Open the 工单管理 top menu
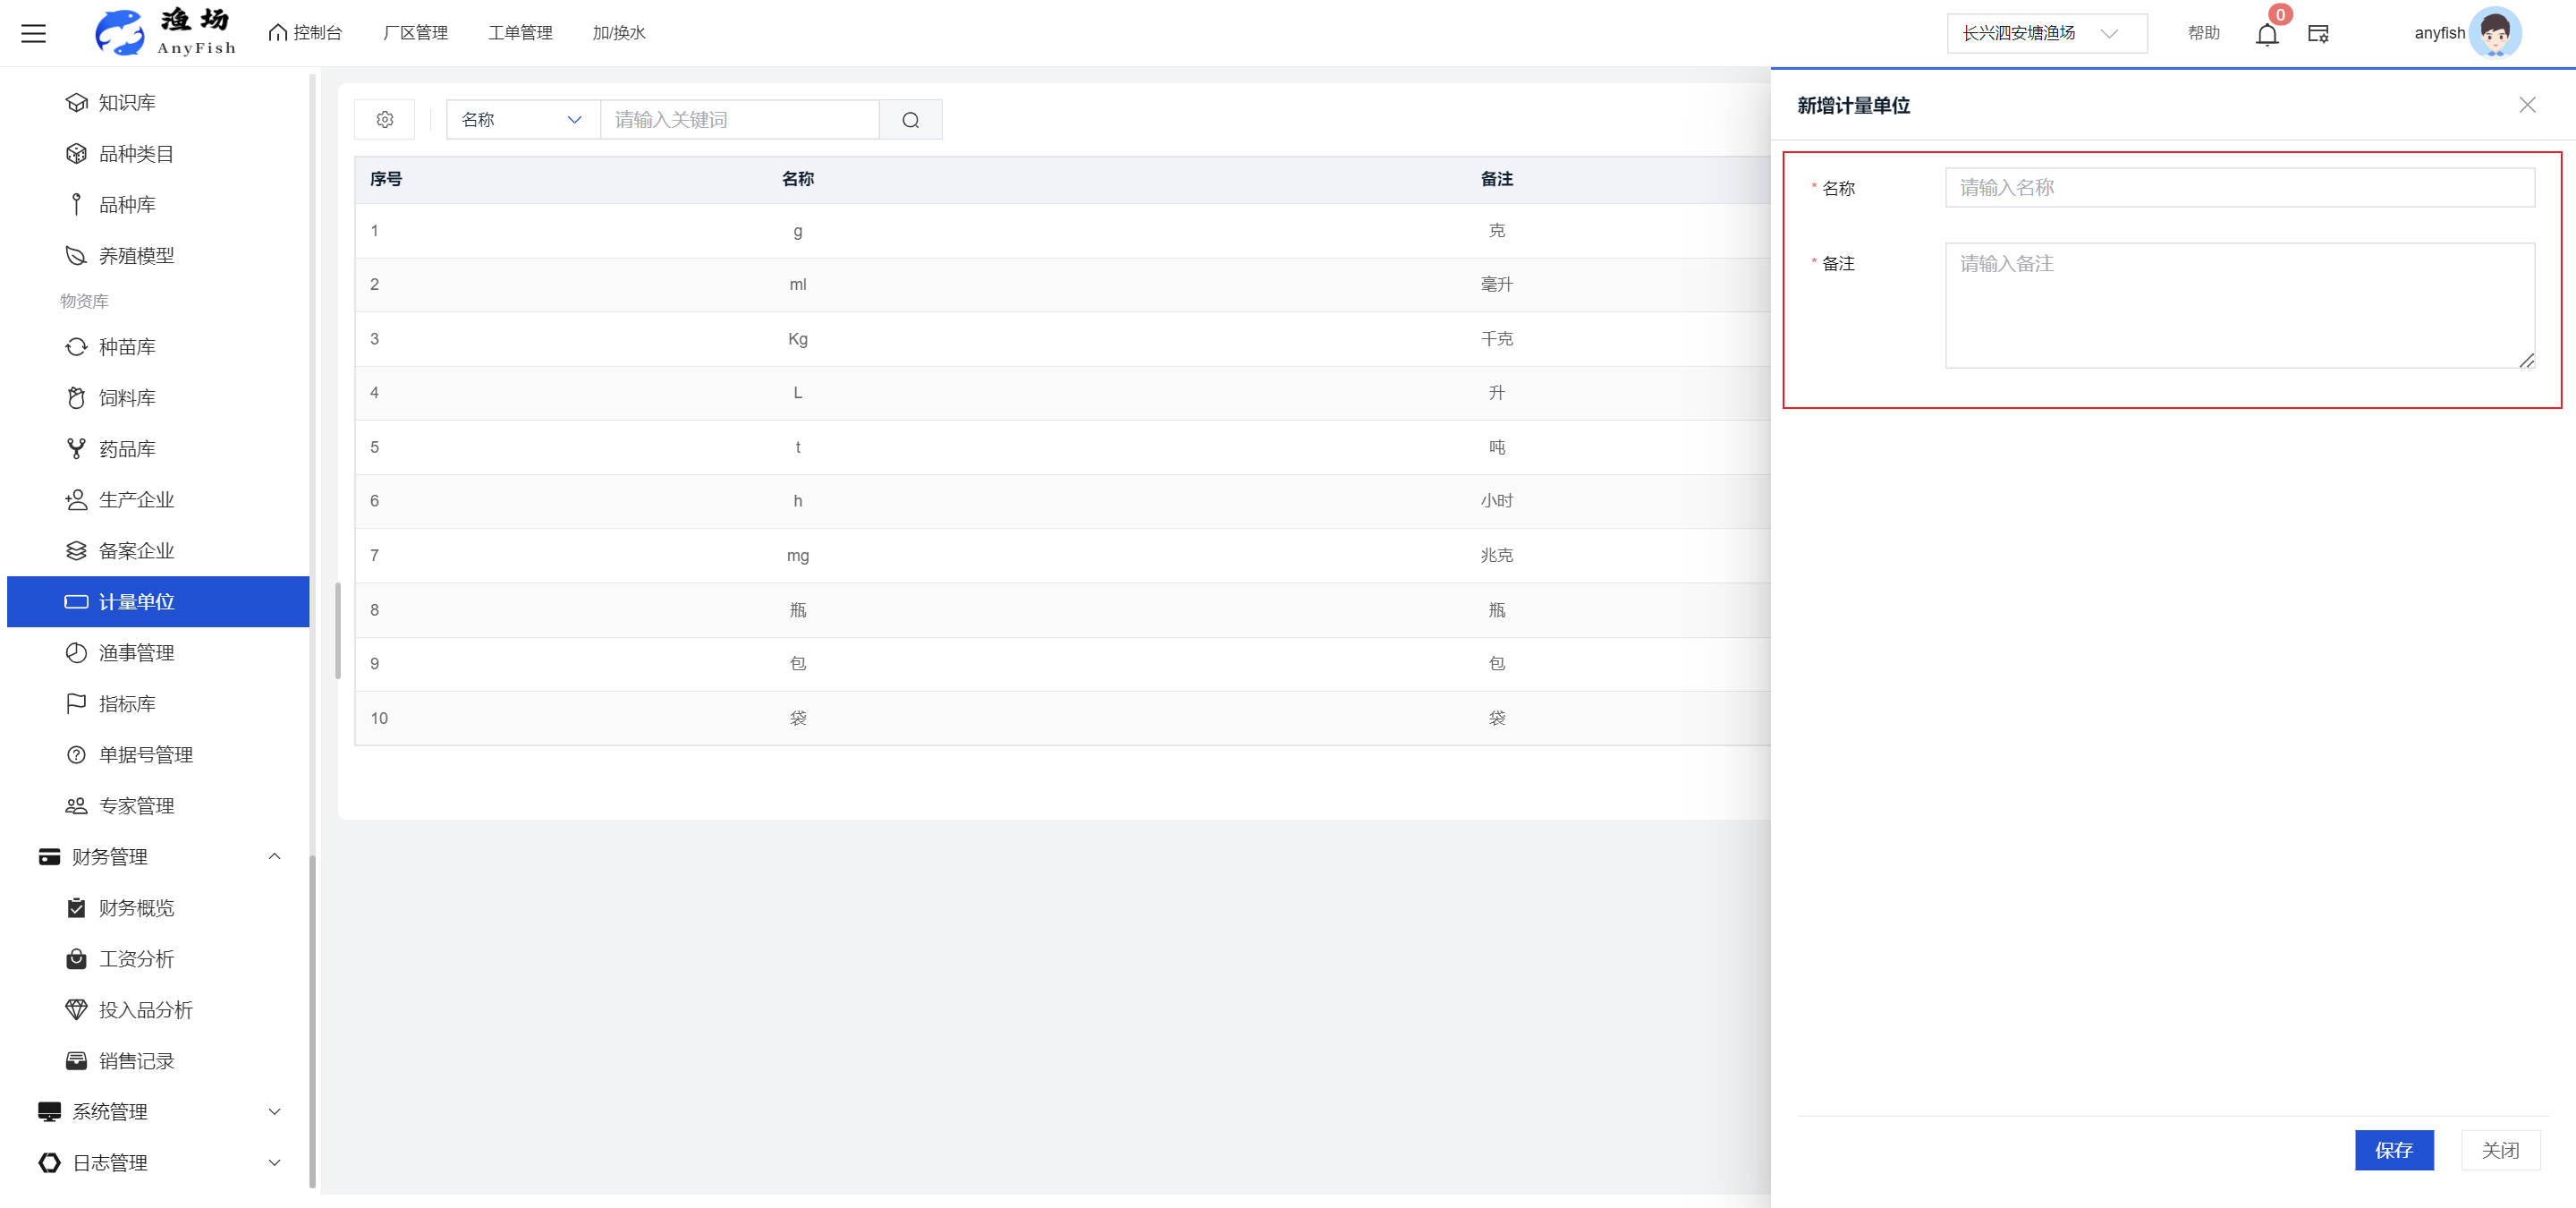Screen dimensions: 2576x1208 pyautogui.click(x=519, y=33)
